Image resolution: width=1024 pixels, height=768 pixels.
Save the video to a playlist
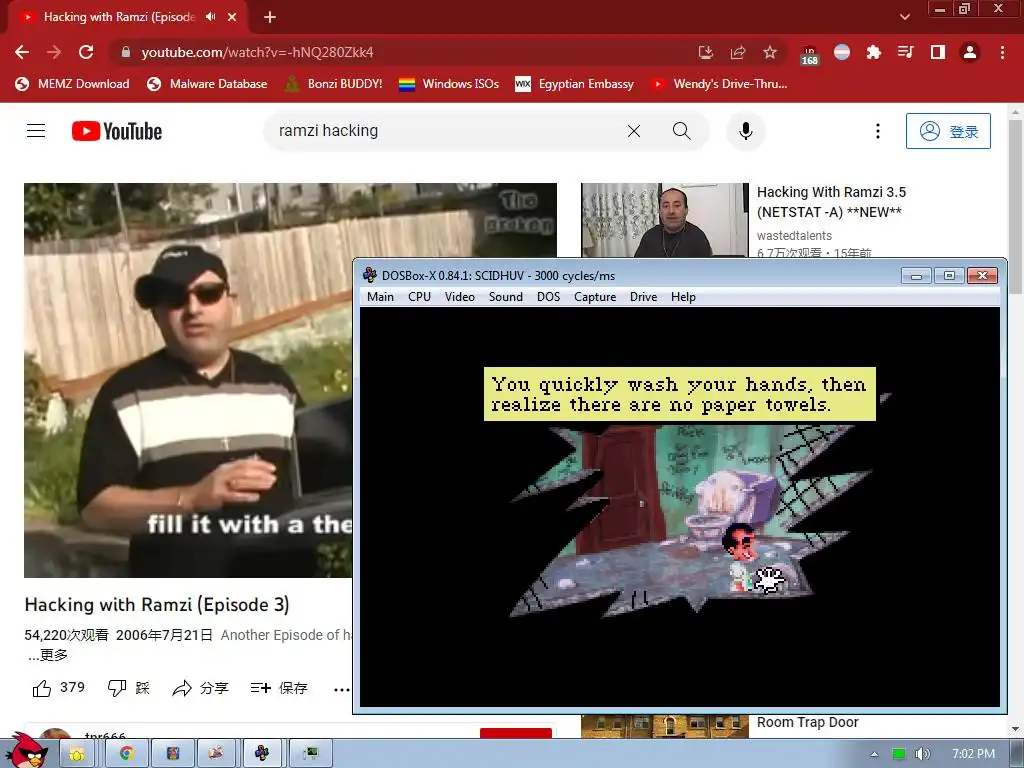[279, 688]
